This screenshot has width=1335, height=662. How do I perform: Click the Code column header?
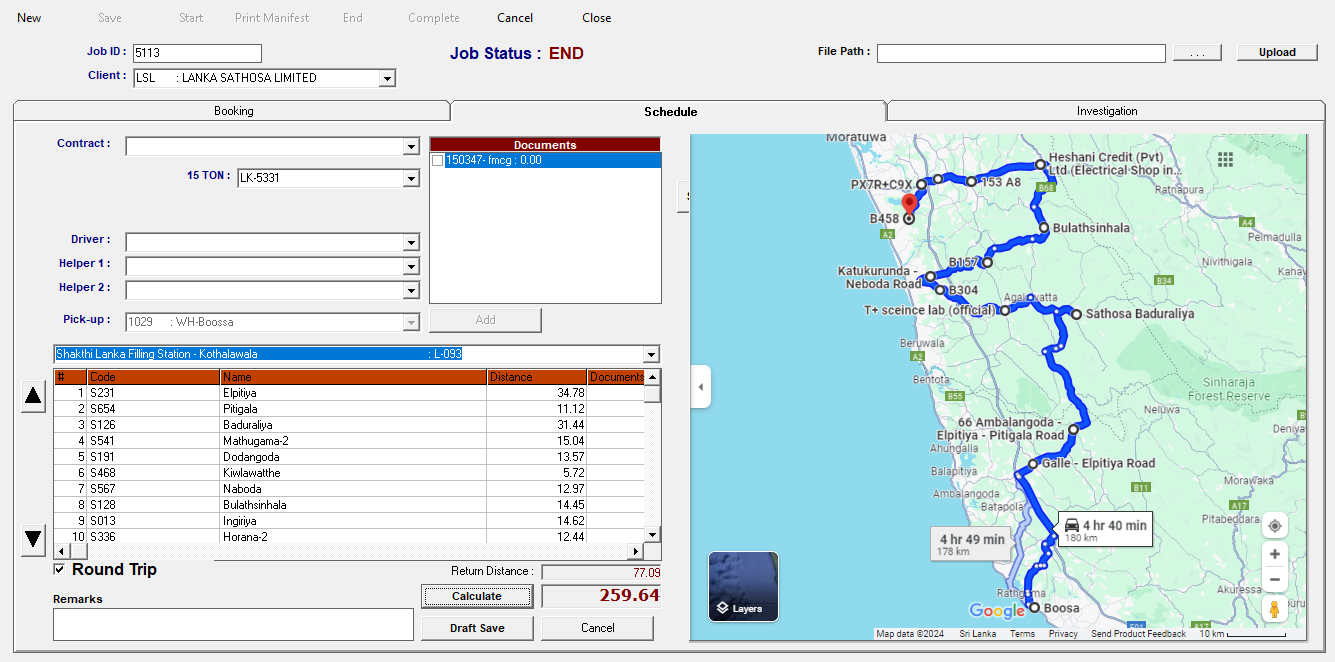tap(153, 377)
